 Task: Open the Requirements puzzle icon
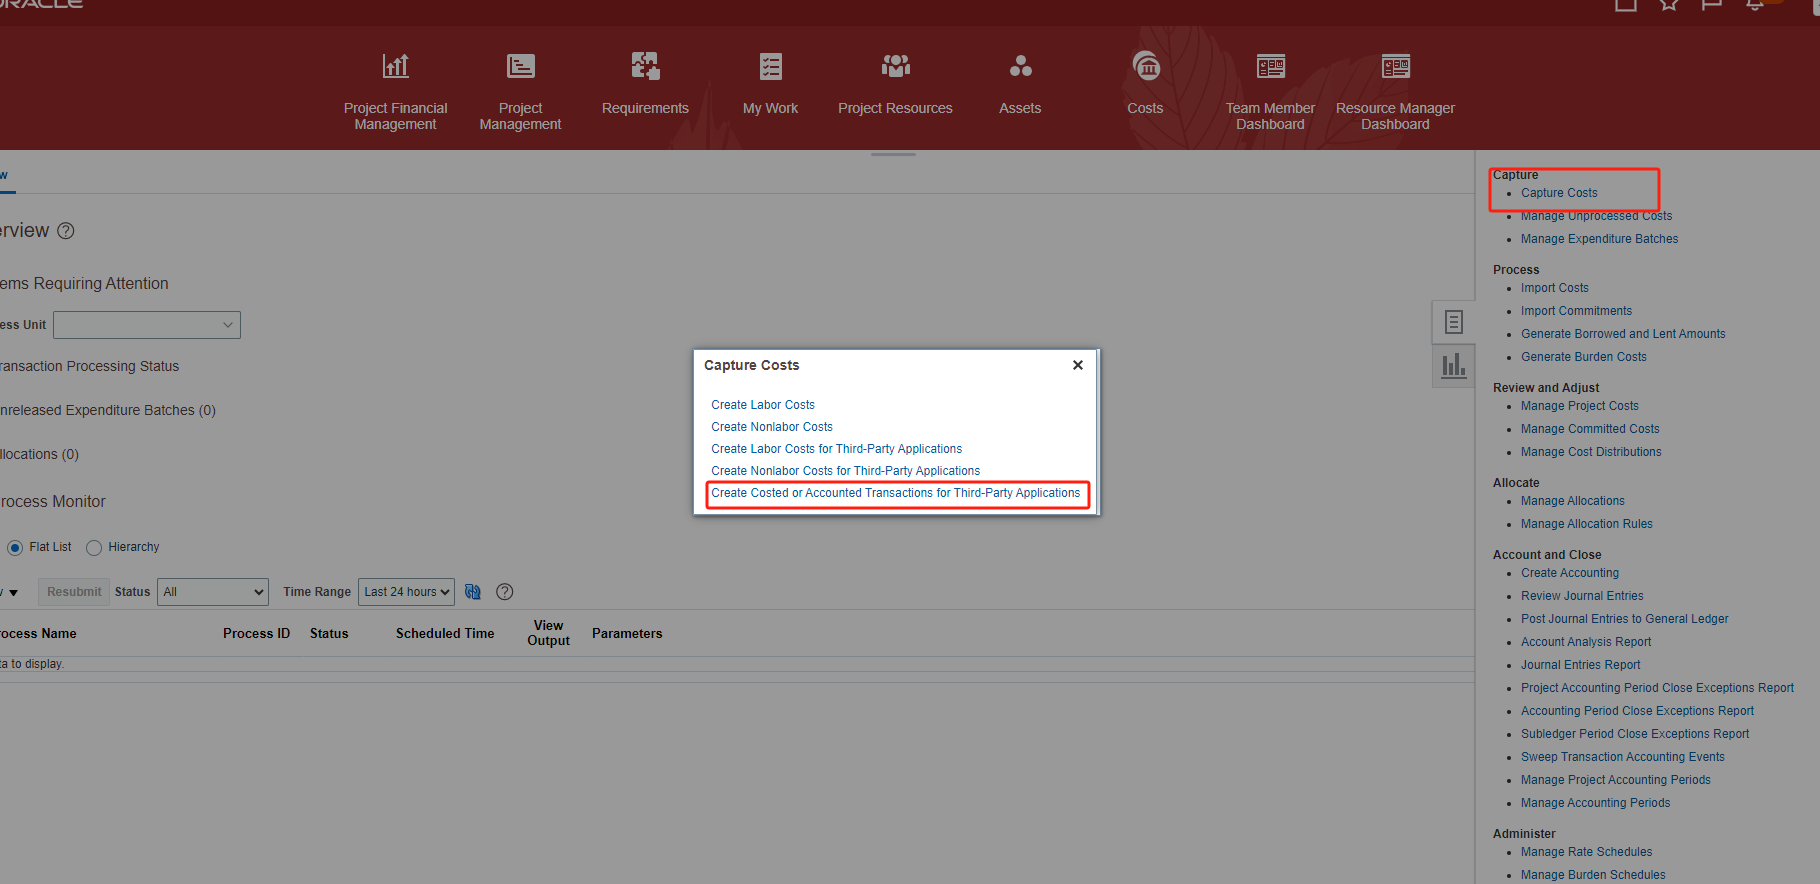[x=645, y=66]
